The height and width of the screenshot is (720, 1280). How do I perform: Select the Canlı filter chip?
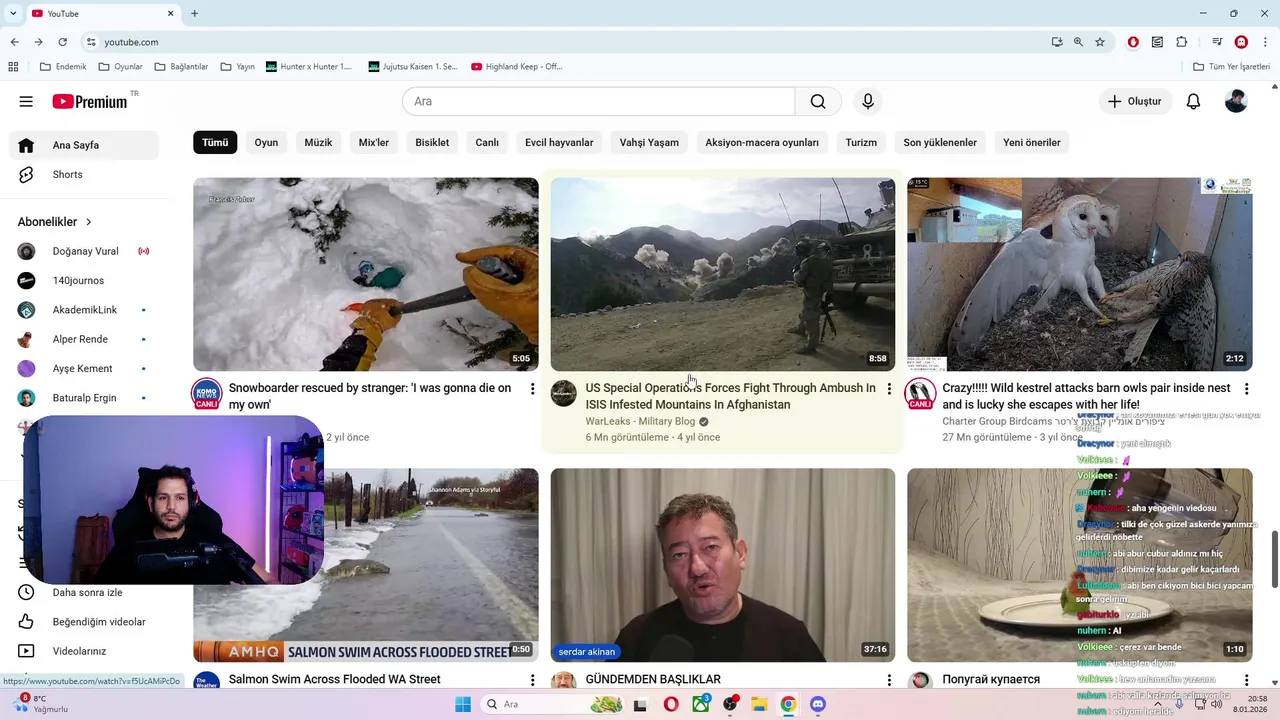tap(487, 143)
